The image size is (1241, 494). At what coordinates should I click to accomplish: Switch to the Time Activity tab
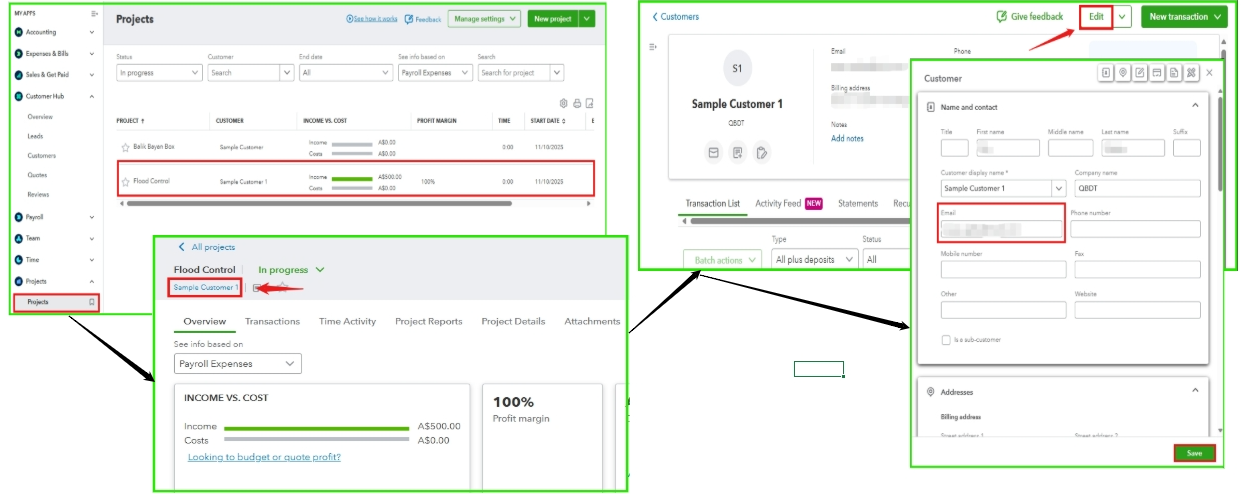point(347,321)
